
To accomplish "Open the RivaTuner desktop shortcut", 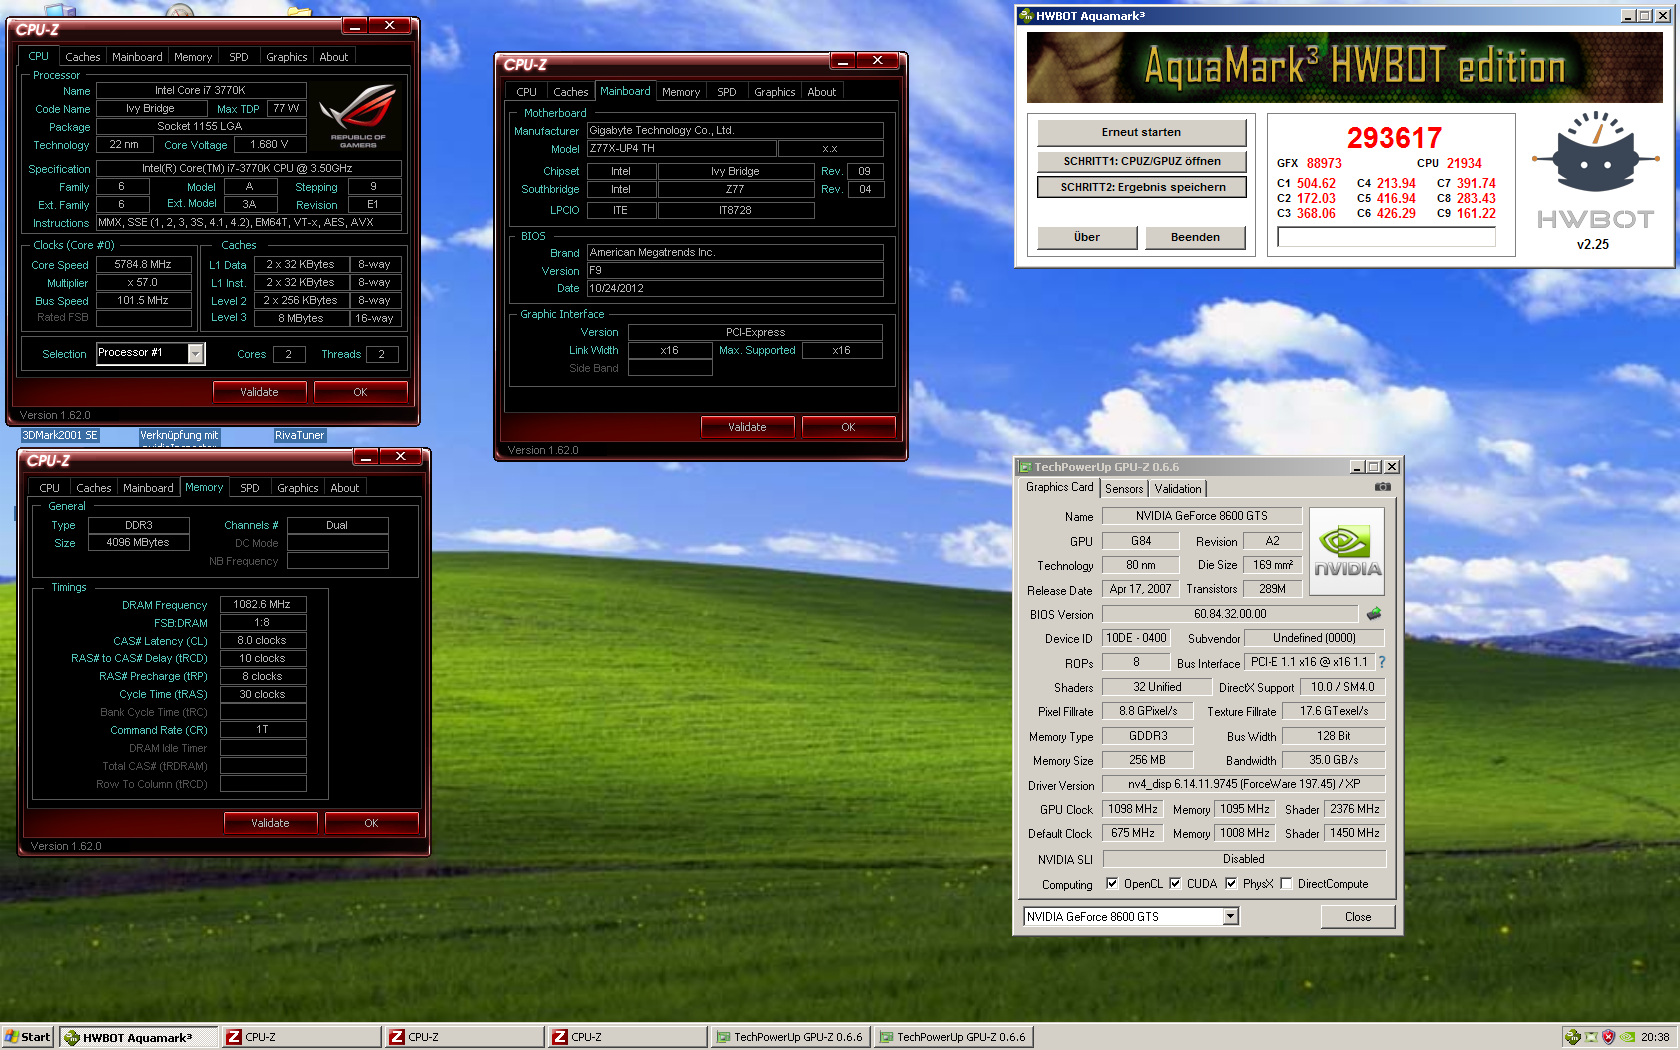I will [x=299, y=435].
